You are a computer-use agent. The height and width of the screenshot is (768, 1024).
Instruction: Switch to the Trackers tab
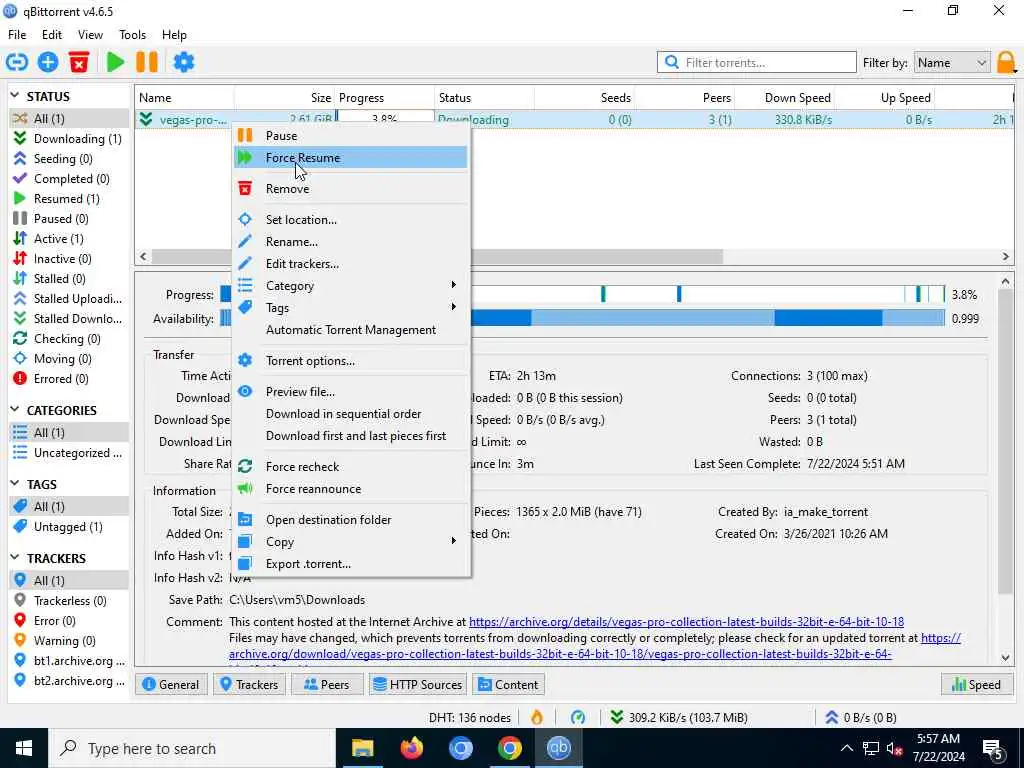249,684
